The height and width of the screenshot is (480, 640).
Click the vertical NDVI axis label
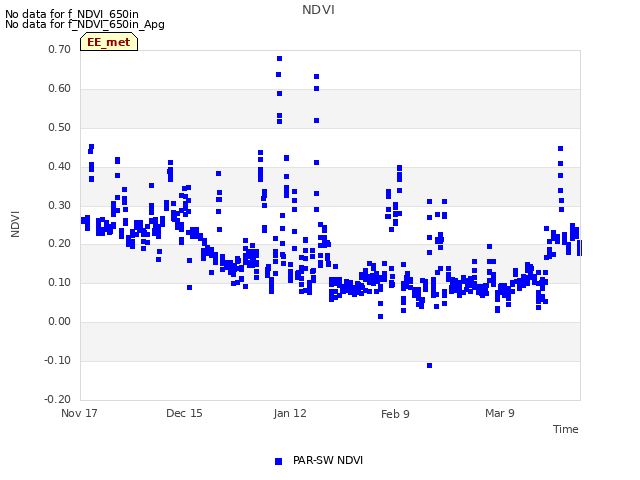pos(15,224)
